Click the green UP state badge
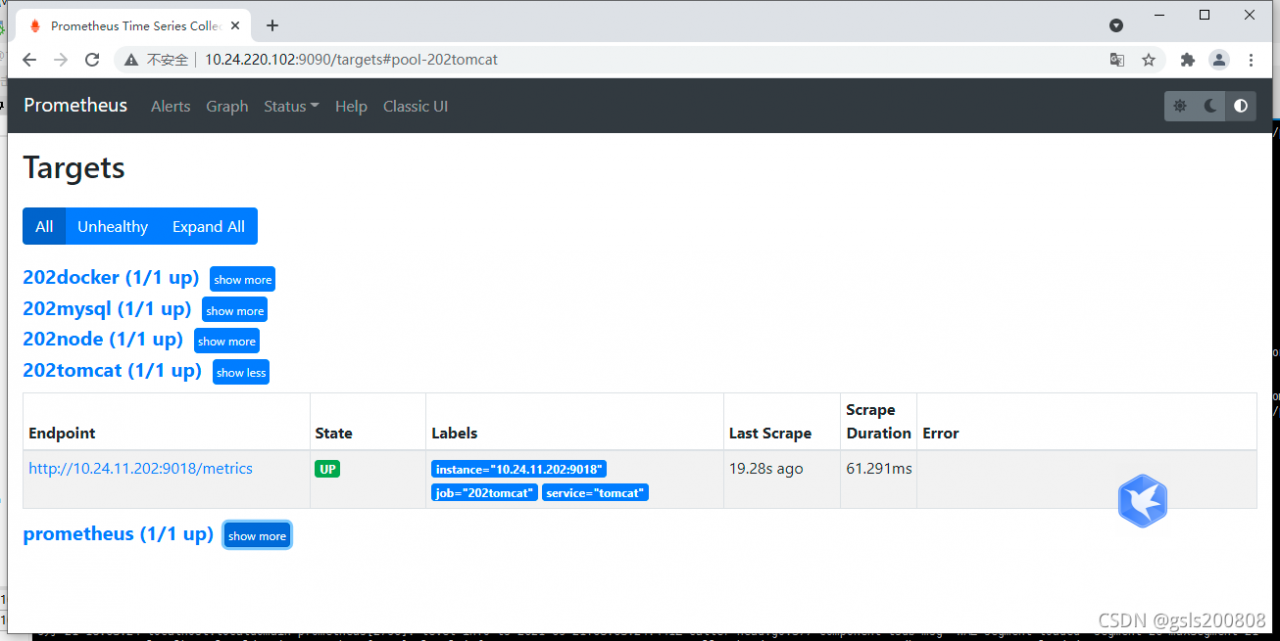 tap(327, 469)
